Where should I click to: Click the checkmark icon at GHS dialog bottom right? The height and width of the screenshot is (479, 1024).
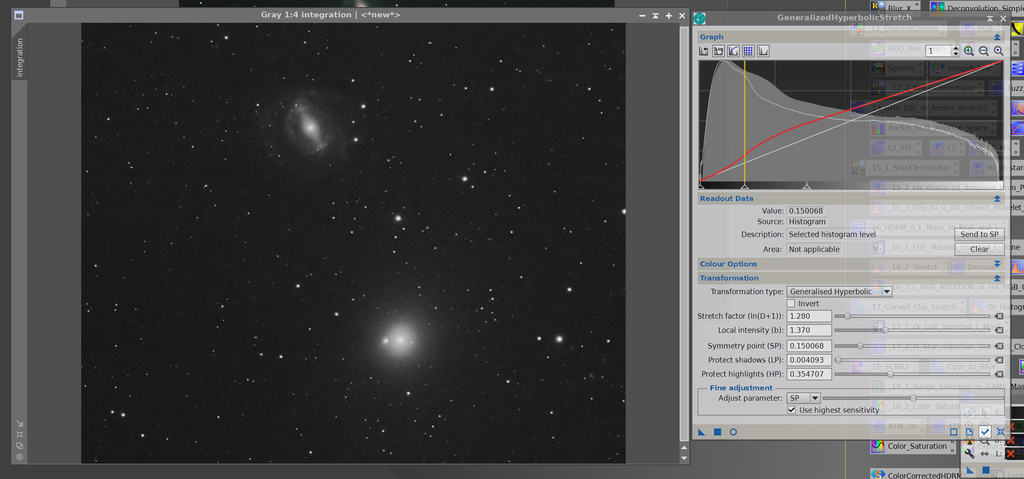pos(985,432)
